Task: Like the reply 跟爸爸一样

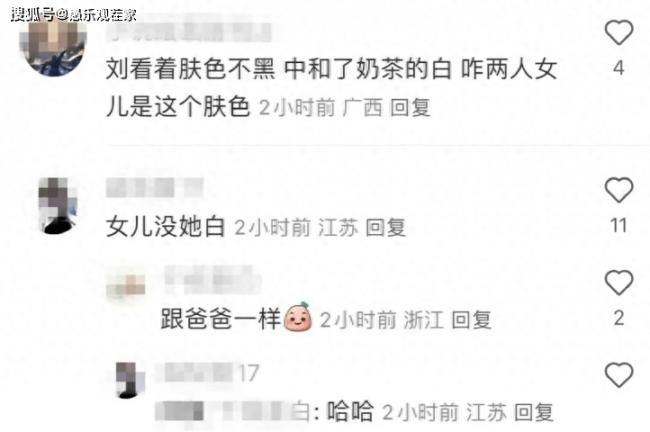Action: pos(619,282)
